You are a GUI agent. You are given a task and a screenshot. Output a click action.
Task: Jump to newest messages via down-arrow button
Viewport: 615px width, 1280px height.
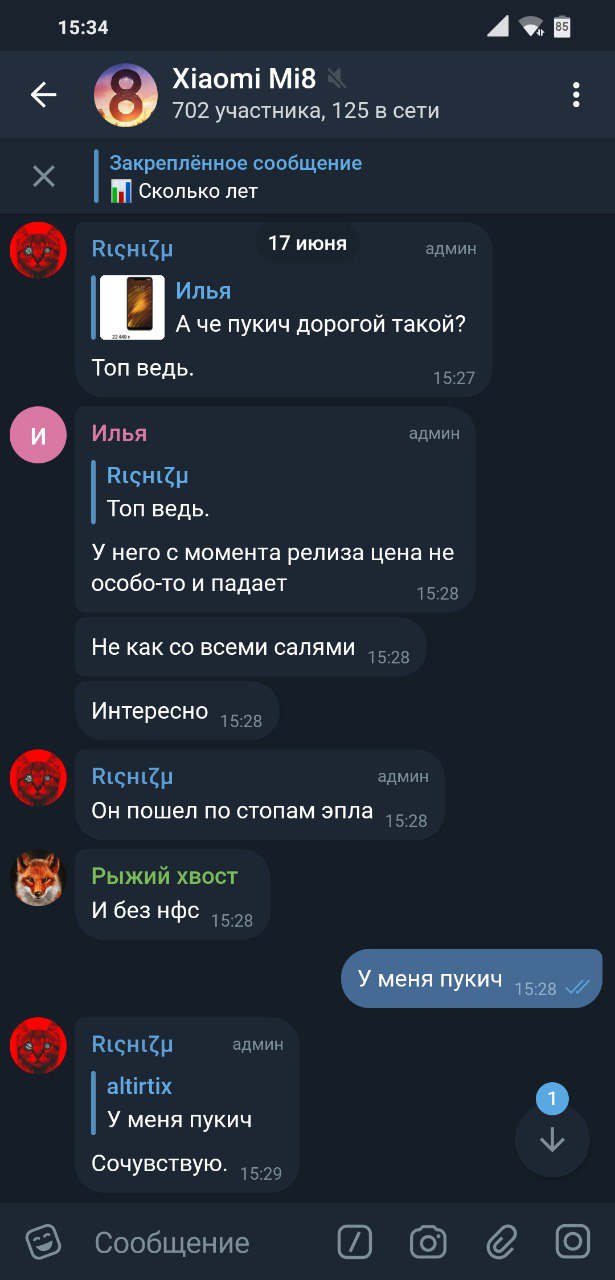[x=552, y=1140]
